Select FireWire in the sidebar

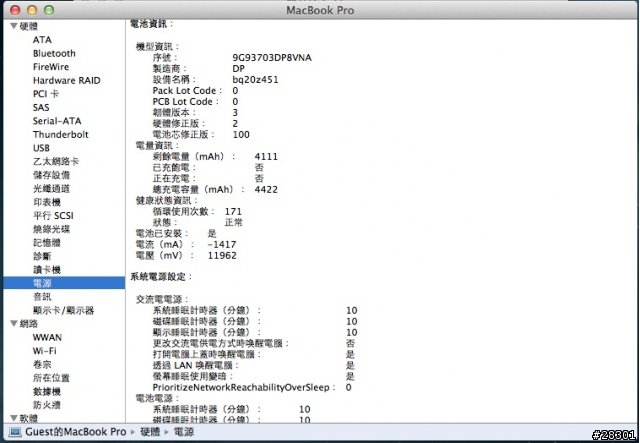tap(51, 67)
